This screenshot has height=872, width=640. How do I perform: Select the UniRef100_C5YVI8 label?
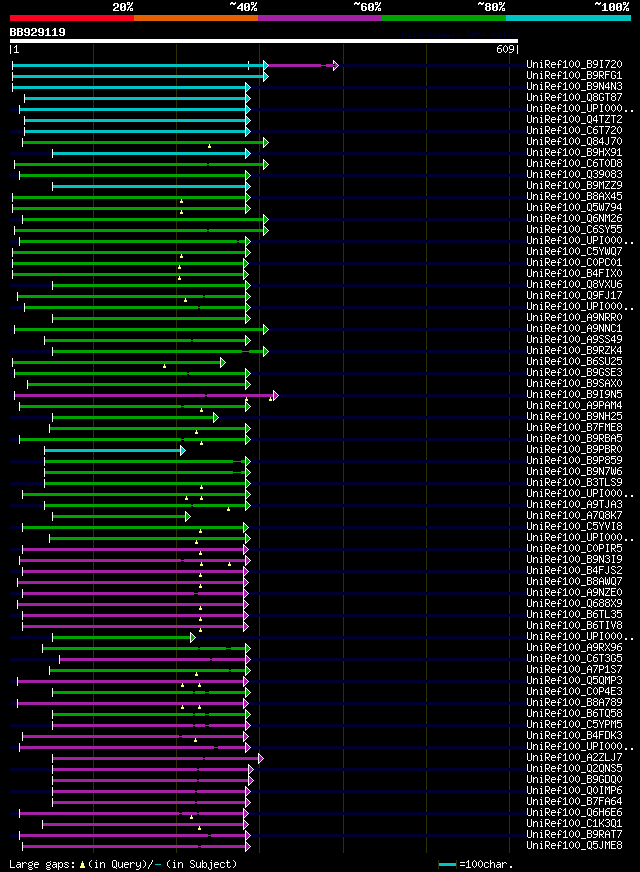574,527
